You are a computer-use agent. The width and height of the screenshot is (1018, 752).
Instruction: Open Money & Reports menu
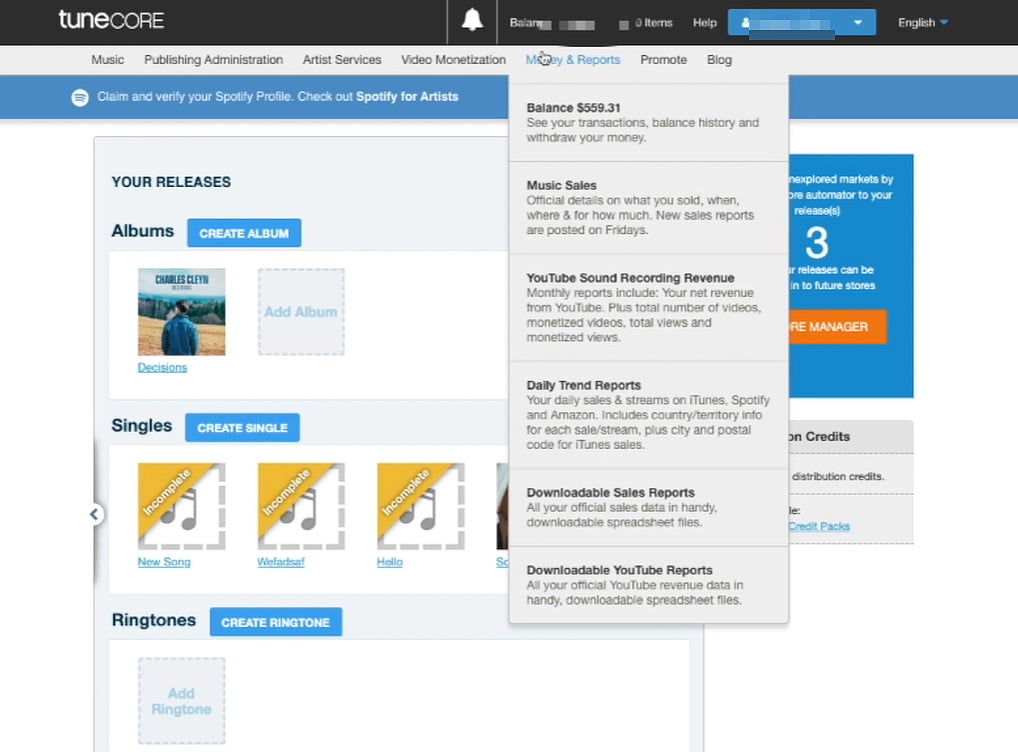[573, 60]
